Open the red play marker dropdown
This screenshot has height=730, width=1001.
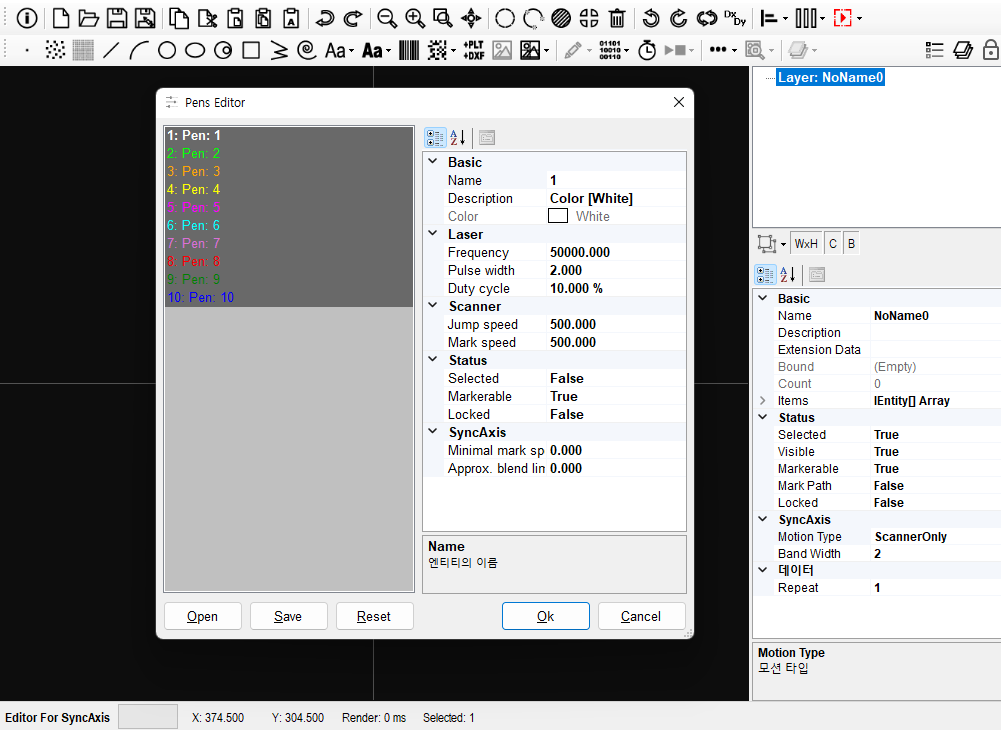pos(860,19)
